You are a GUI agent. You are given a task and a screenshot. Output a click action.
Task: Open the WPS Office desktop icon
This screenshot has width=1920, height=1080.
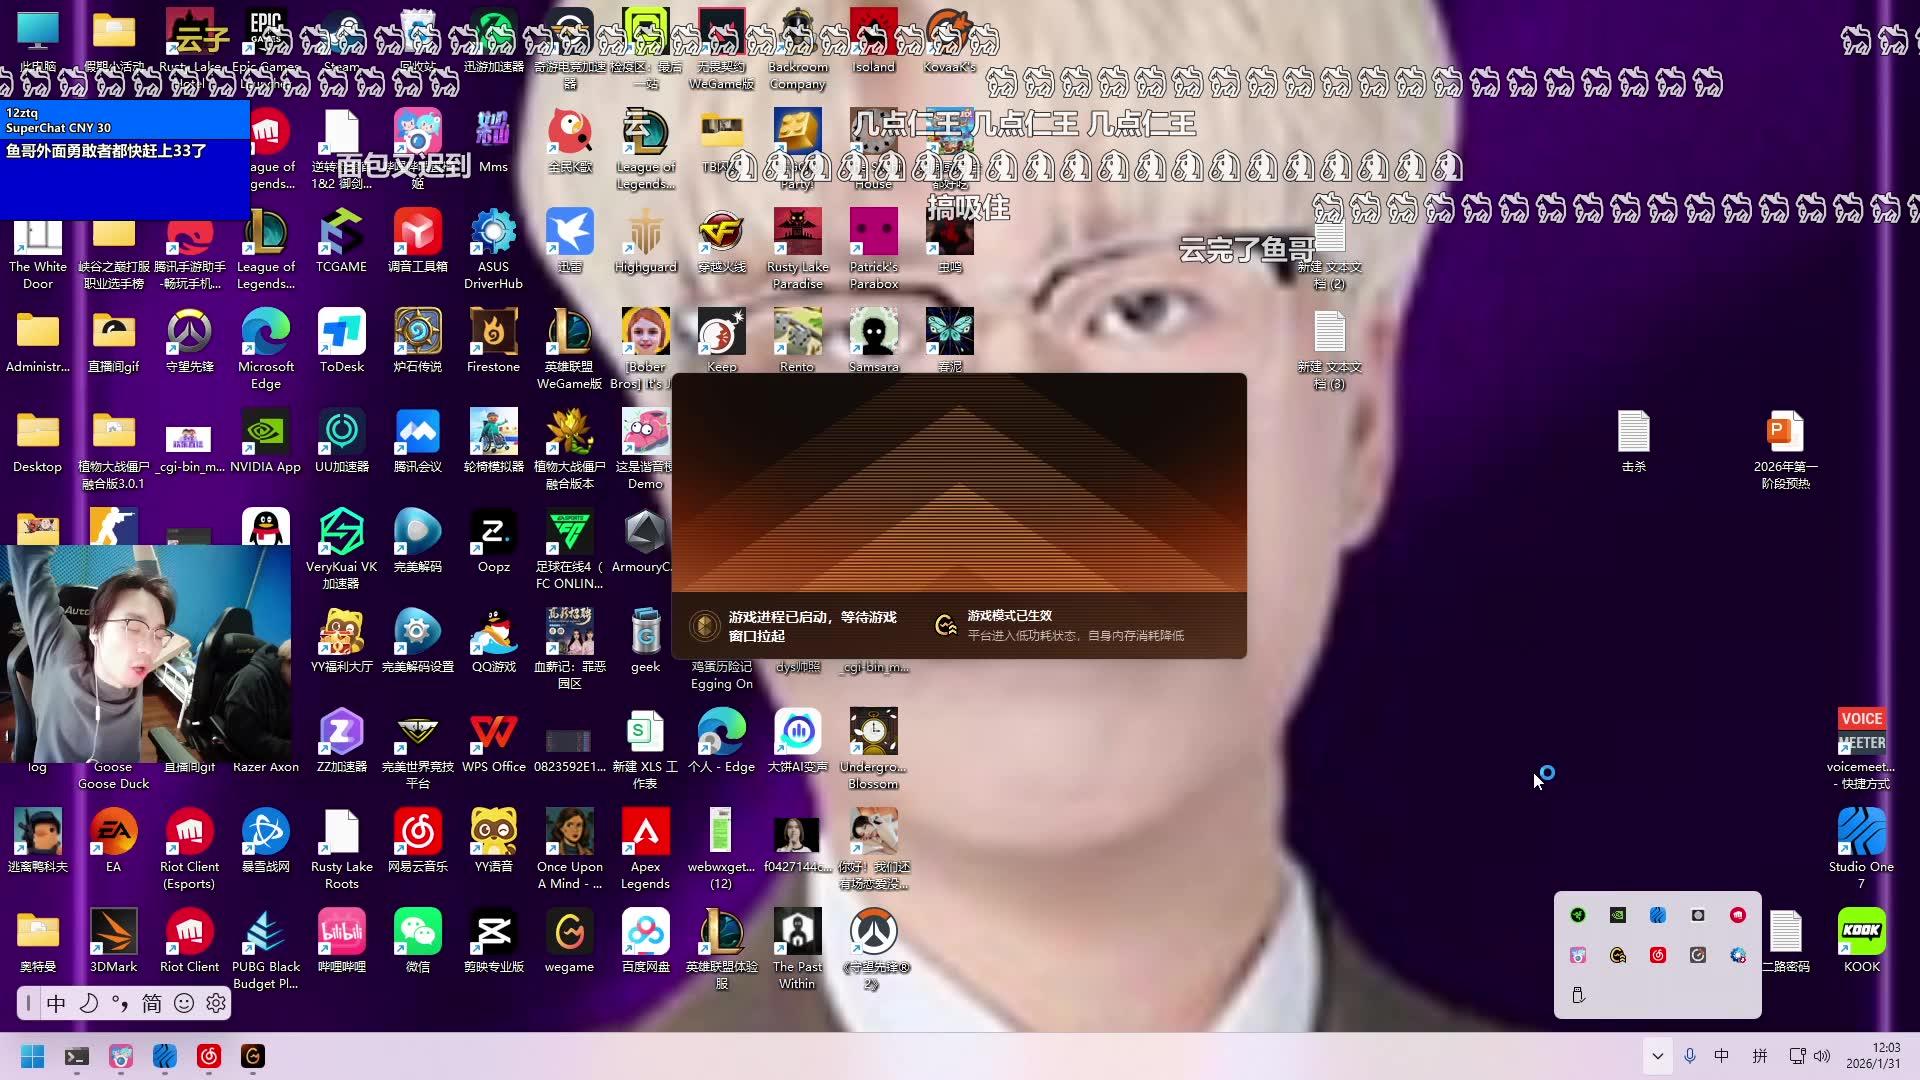pos(493,741)
